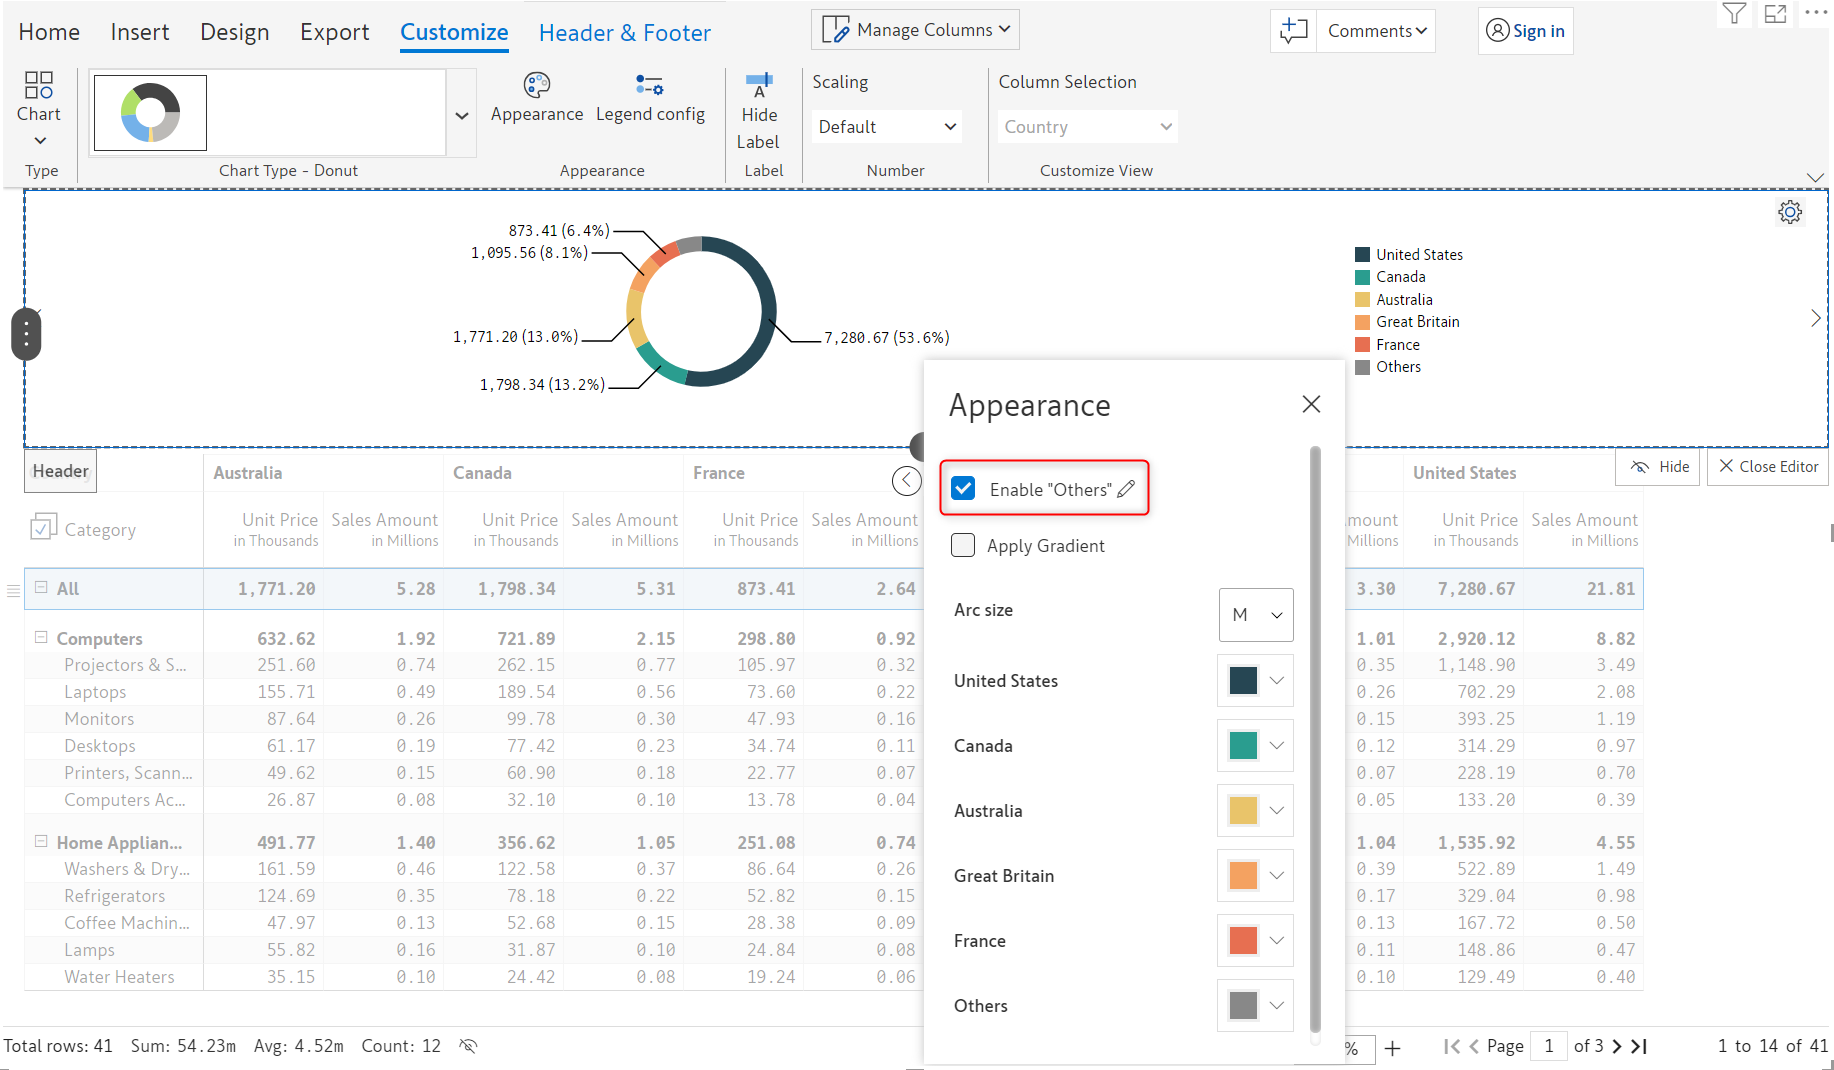Open the Header & Footer tab

[x=624, y=33]
